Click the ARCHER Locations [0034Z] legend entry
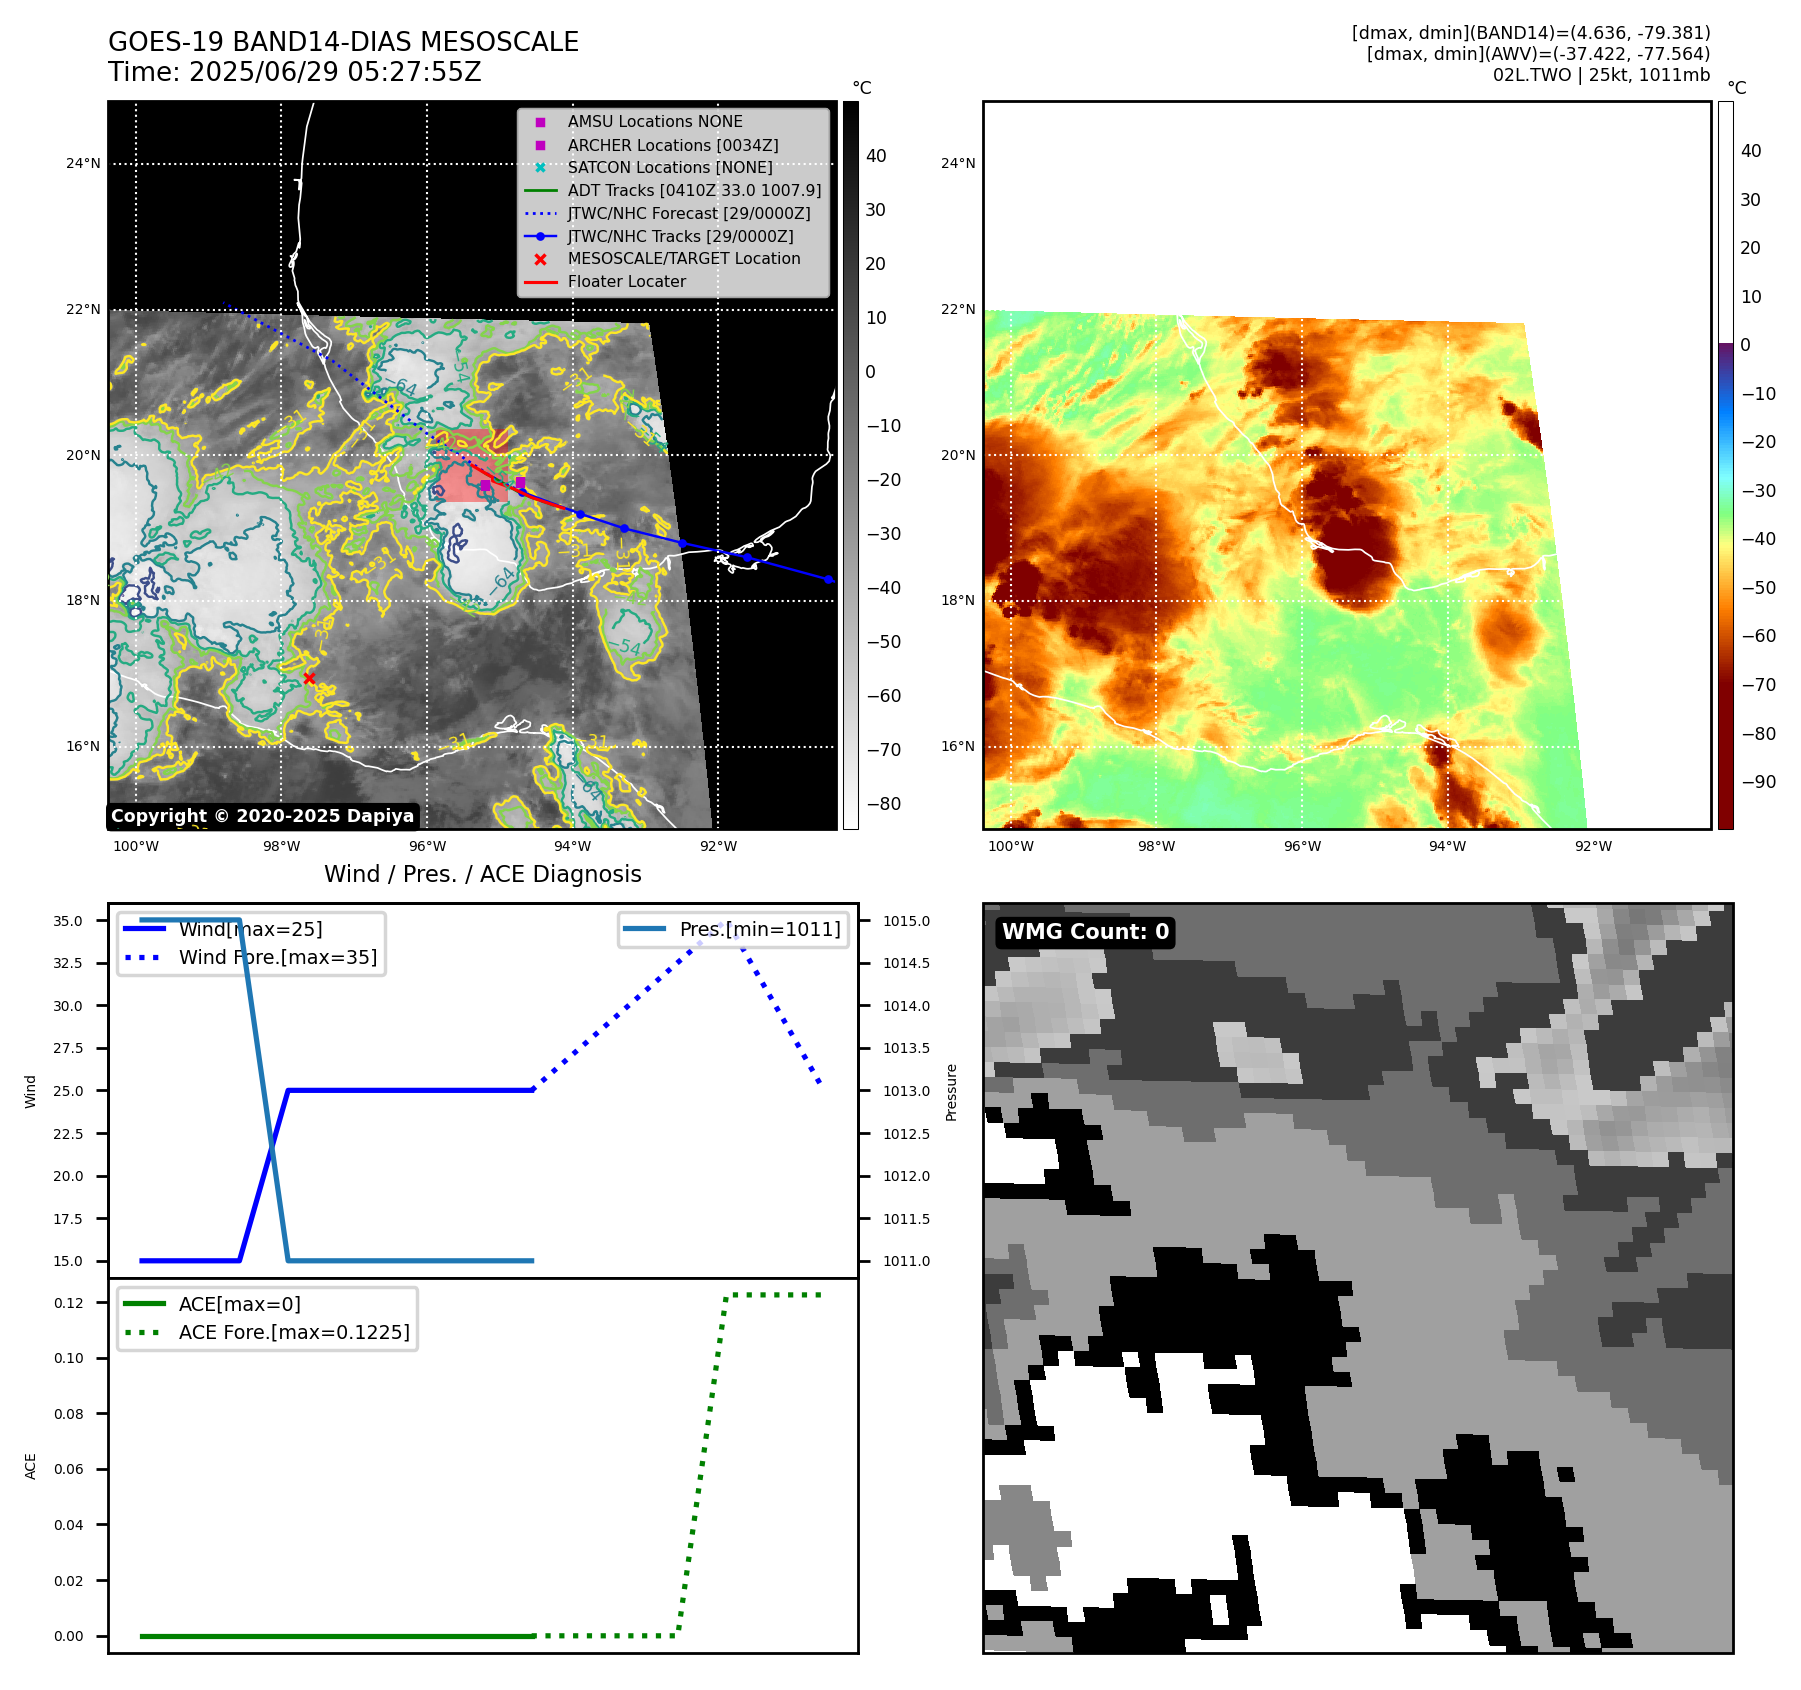Screen dimensions: 1801x1690 tap(673, 145)
